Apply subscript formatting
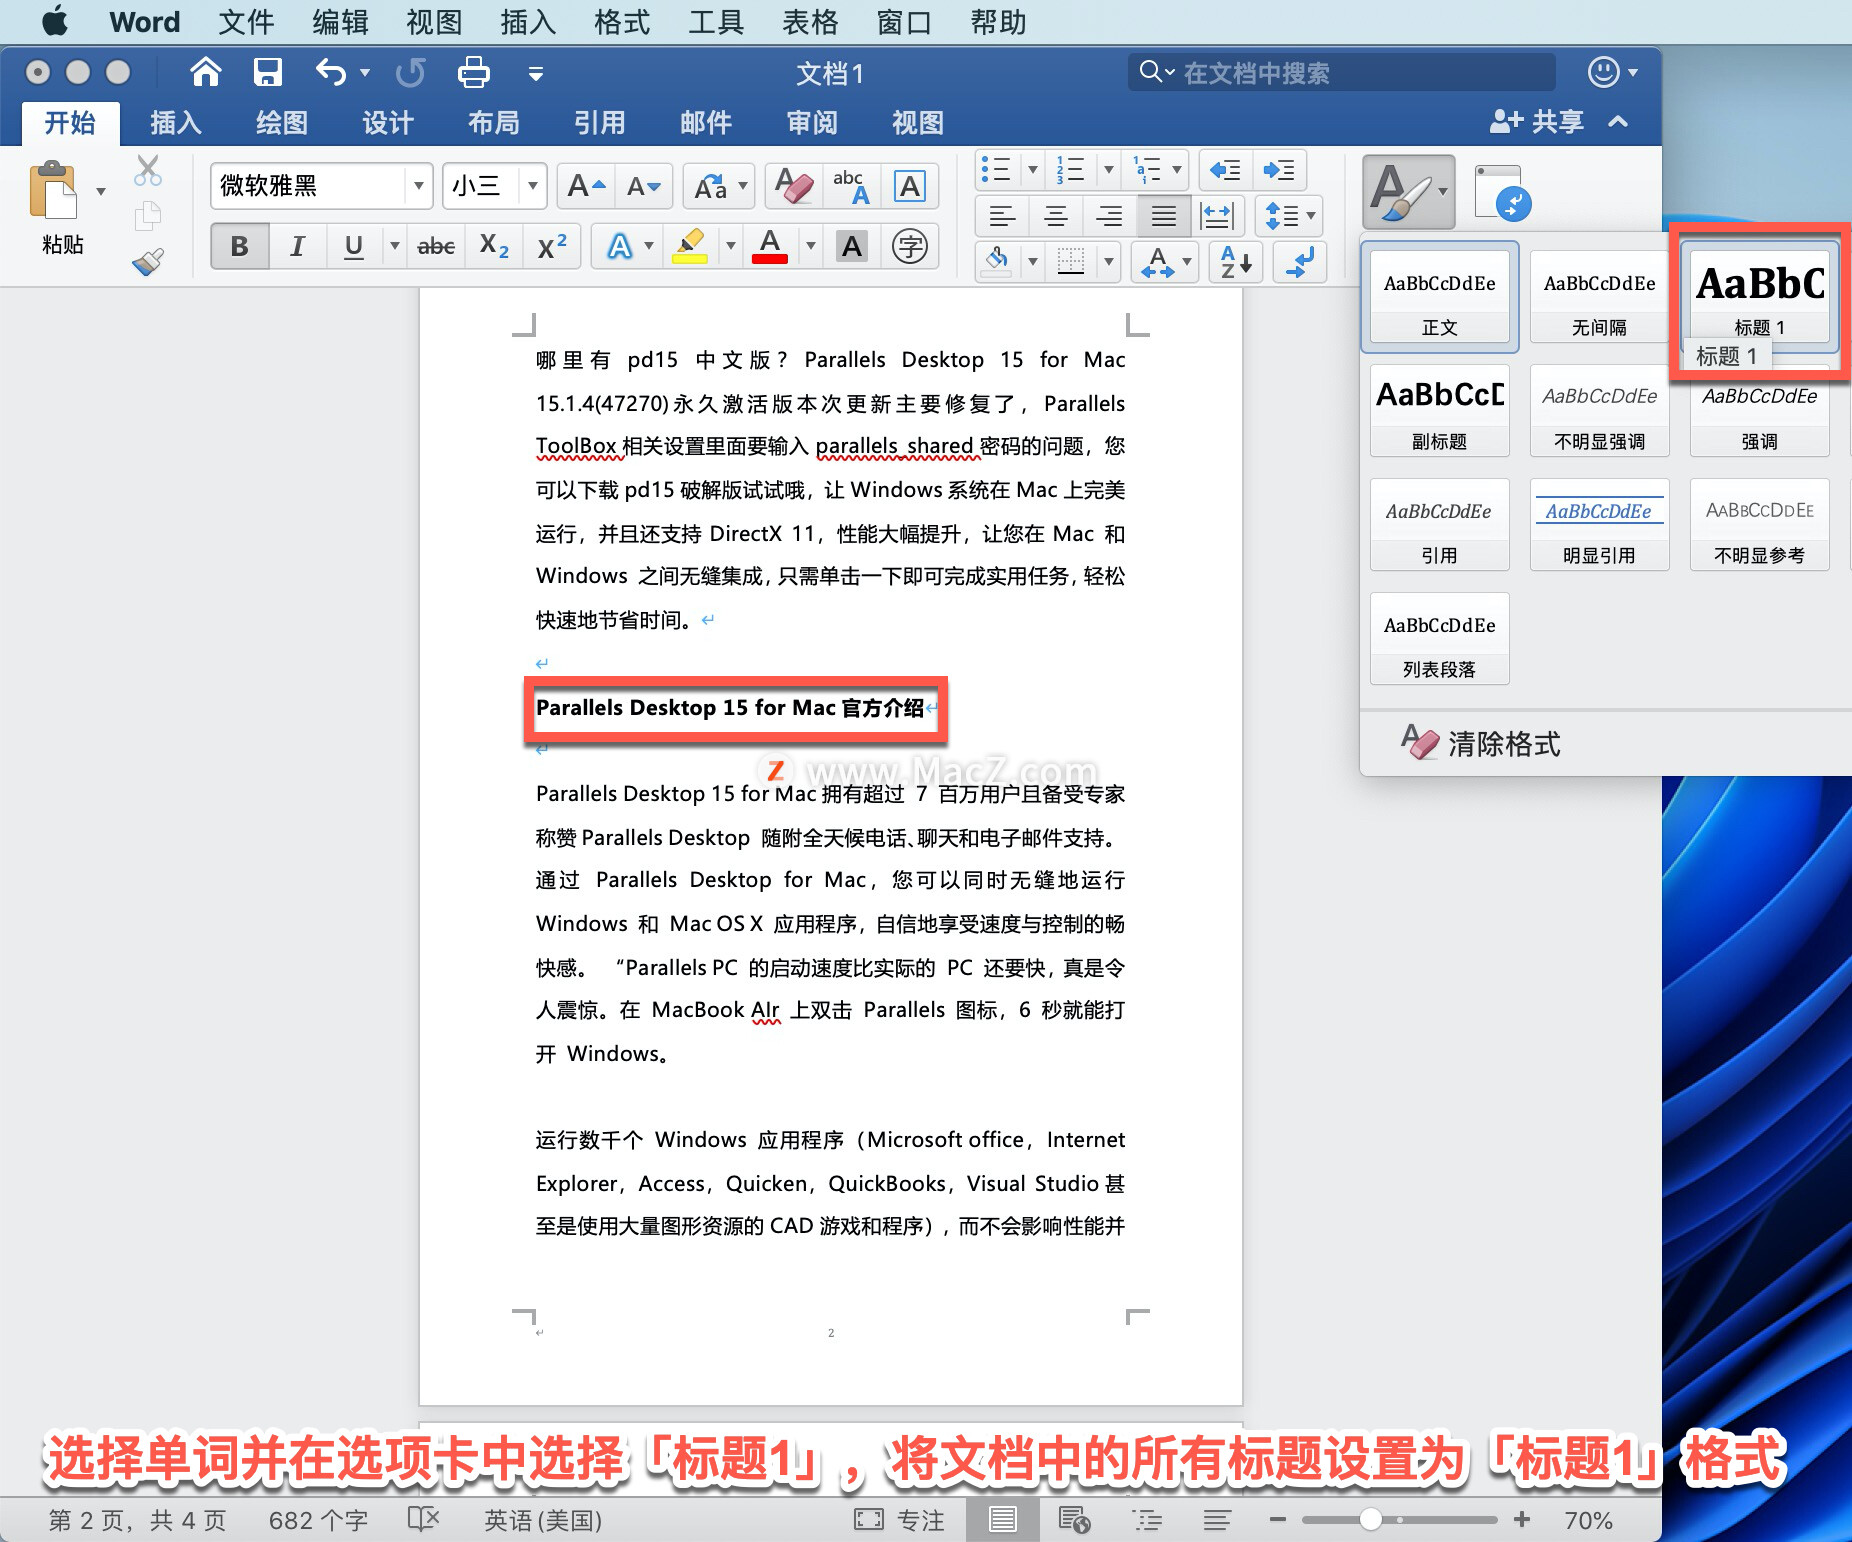 pyautogui.click(x=494, y=246)
